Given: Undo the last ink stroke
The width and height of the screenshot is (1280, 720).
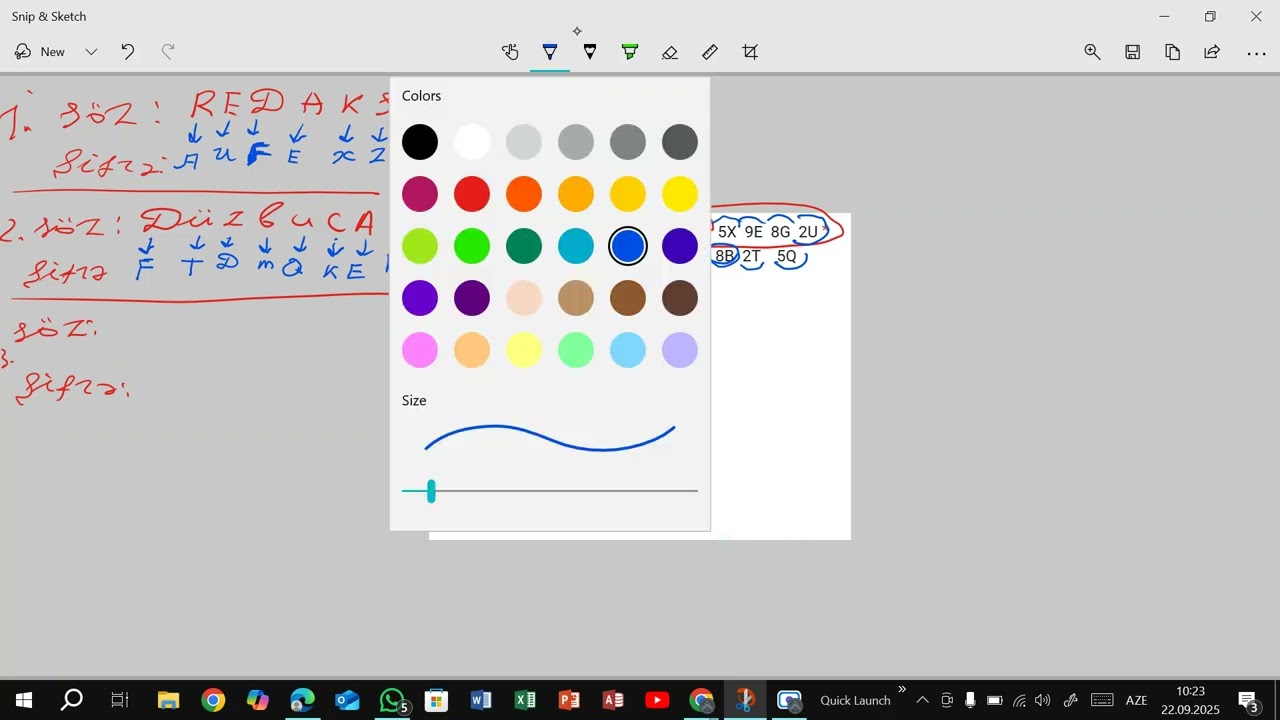Looking at the screenshot, I should (128, 52).
